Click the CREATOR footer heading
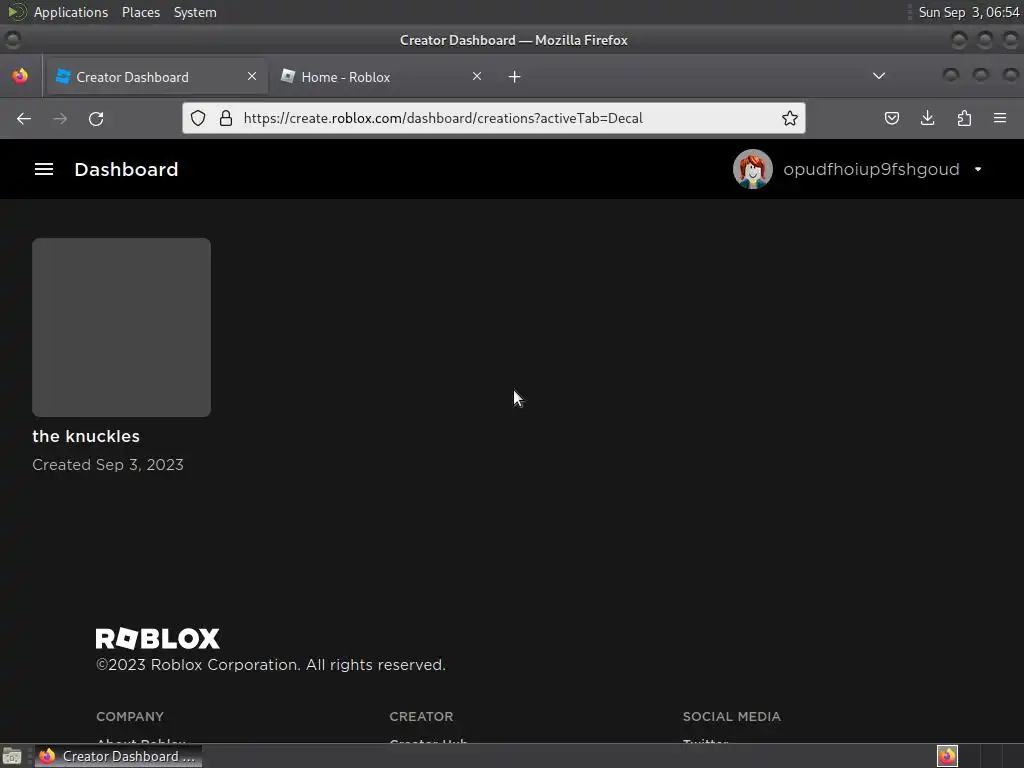Viewport: 1024px width, 768px height. (x=421, y=716)
